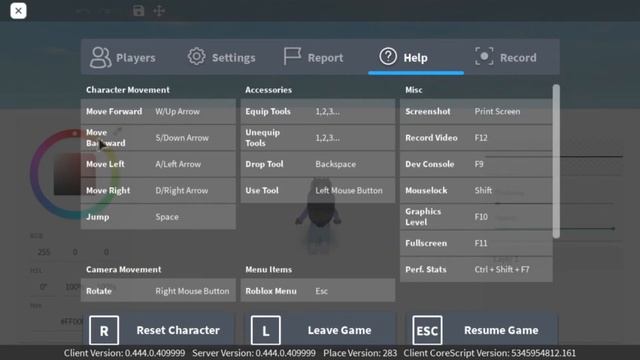
Task: Click the Move Forward row
Action: pos(158,111)
